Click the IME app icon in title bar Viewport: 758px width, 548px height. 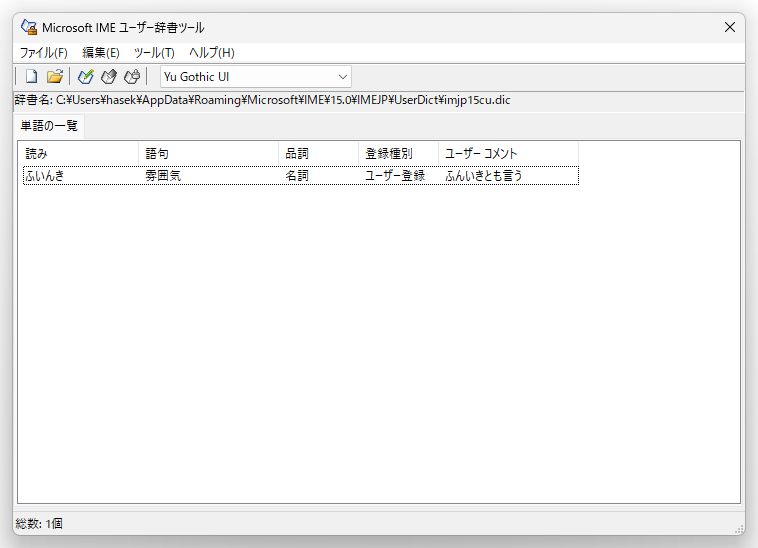[x=29, y=28]
